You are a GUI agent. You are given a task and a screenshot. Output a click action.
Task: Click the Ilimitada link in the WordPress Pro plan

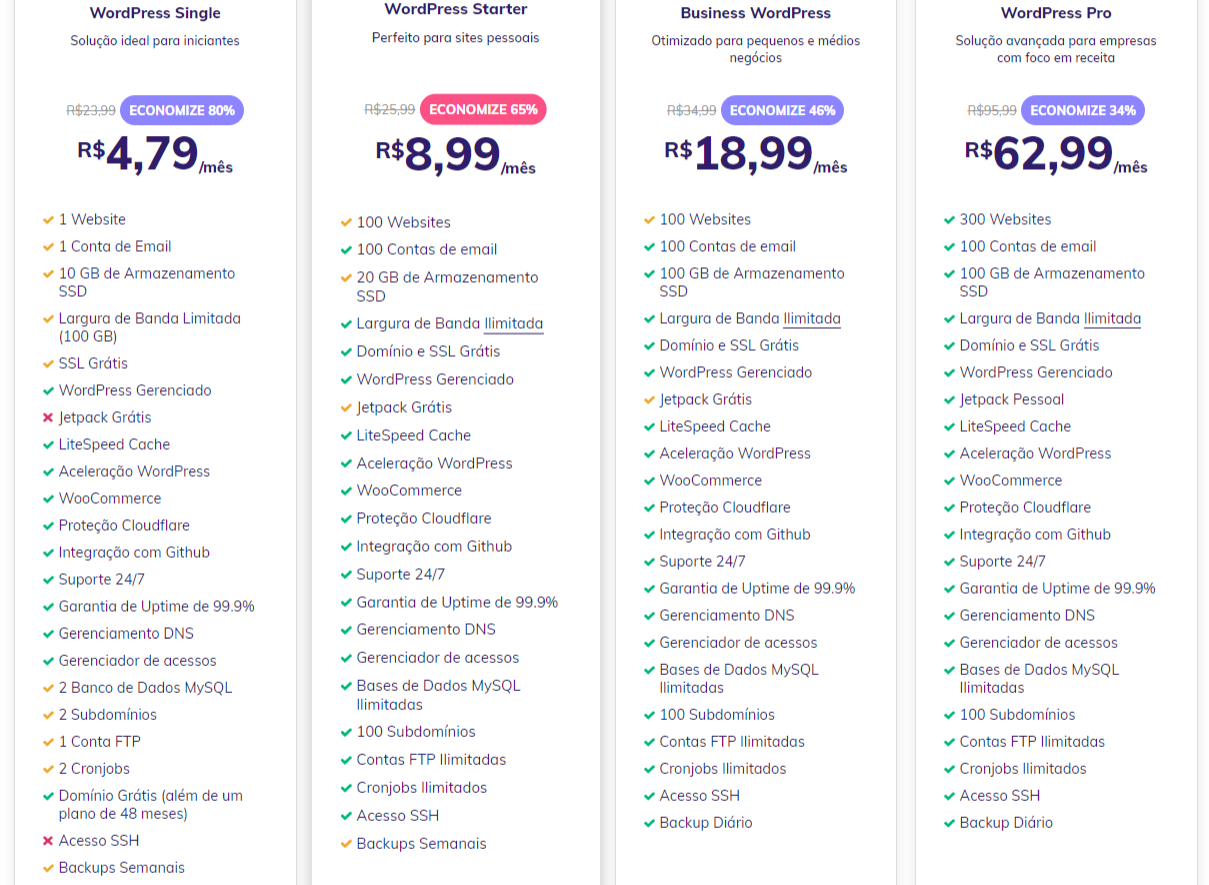pos(1112,319)
